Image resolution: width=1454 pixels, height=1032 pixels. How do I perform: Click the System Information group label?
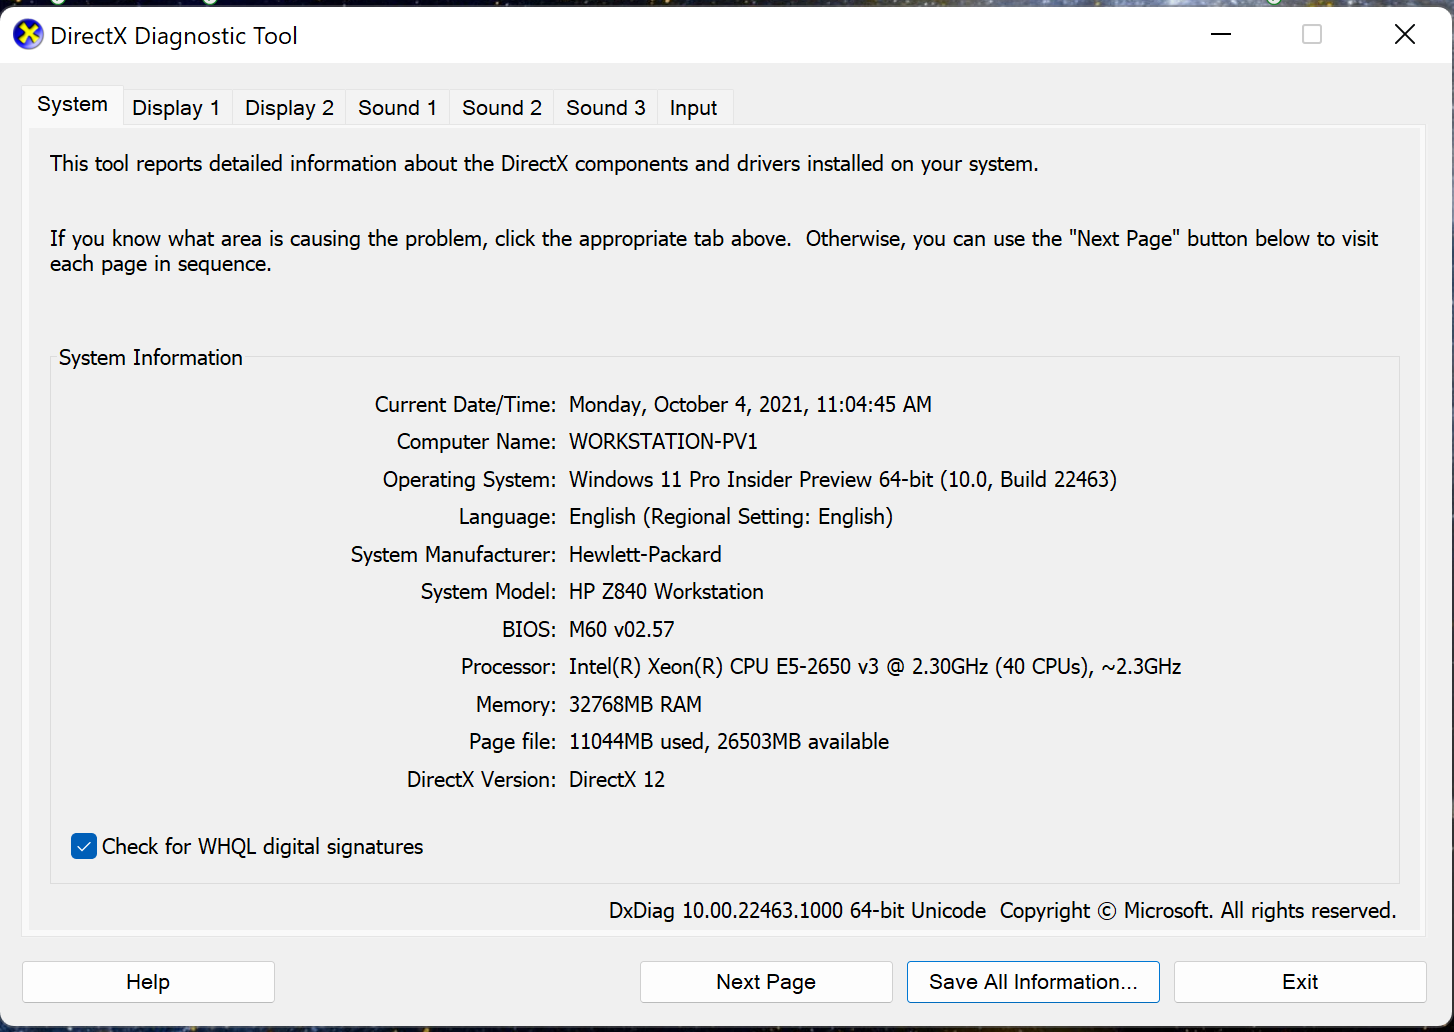pyautogui.click(x=151, y=358)
